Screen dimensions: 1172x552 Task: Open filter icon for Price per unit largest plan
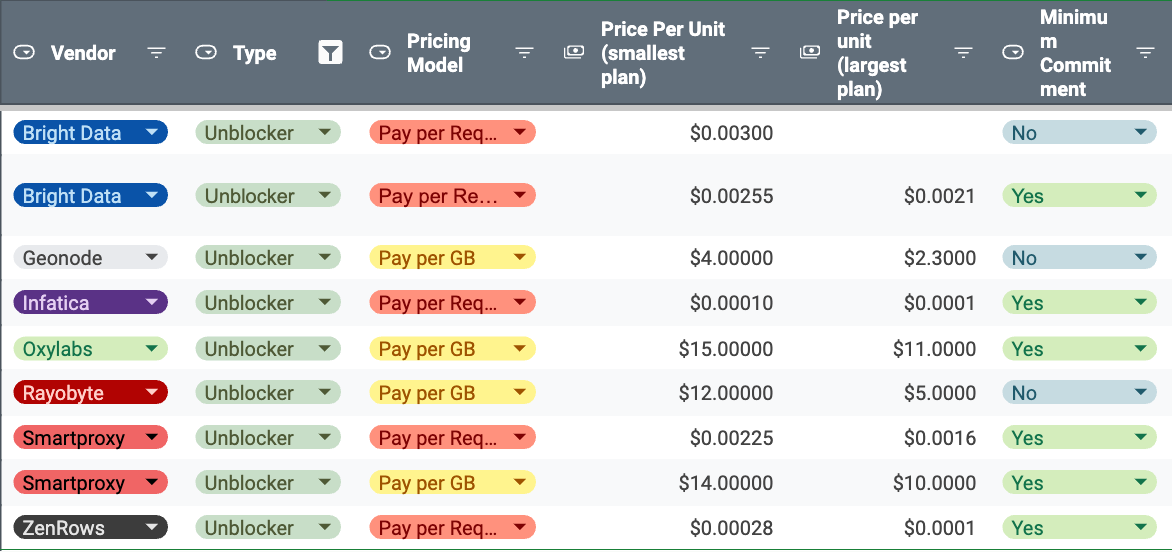tap(964, 53)
